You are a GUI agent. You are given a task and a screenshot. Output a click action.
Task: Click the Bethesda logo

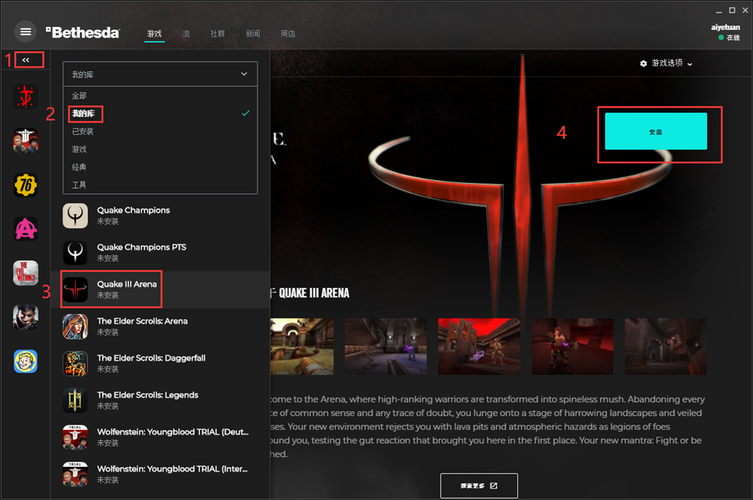point(83,32)
